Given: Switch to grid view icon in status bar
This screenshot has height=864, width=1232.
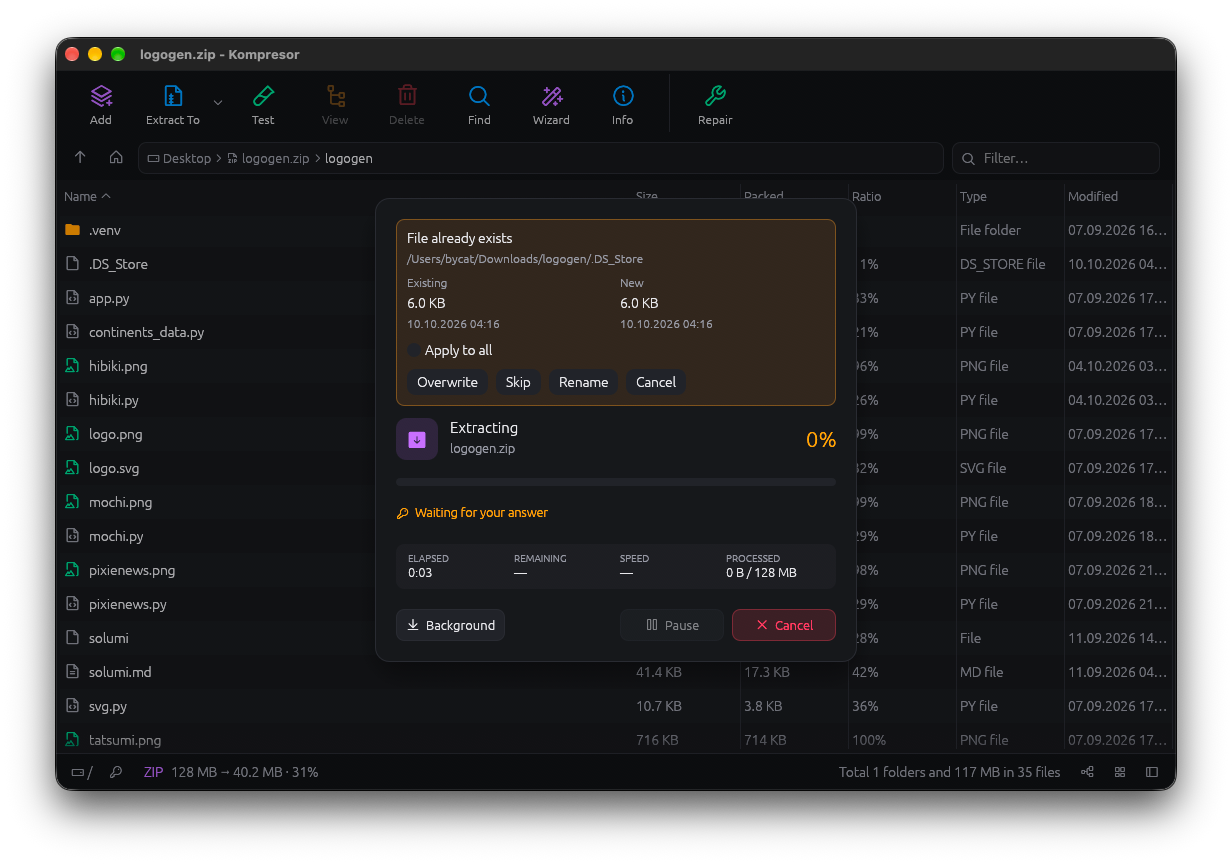Looking at the screenshot, I should (x=1120, y=772).
